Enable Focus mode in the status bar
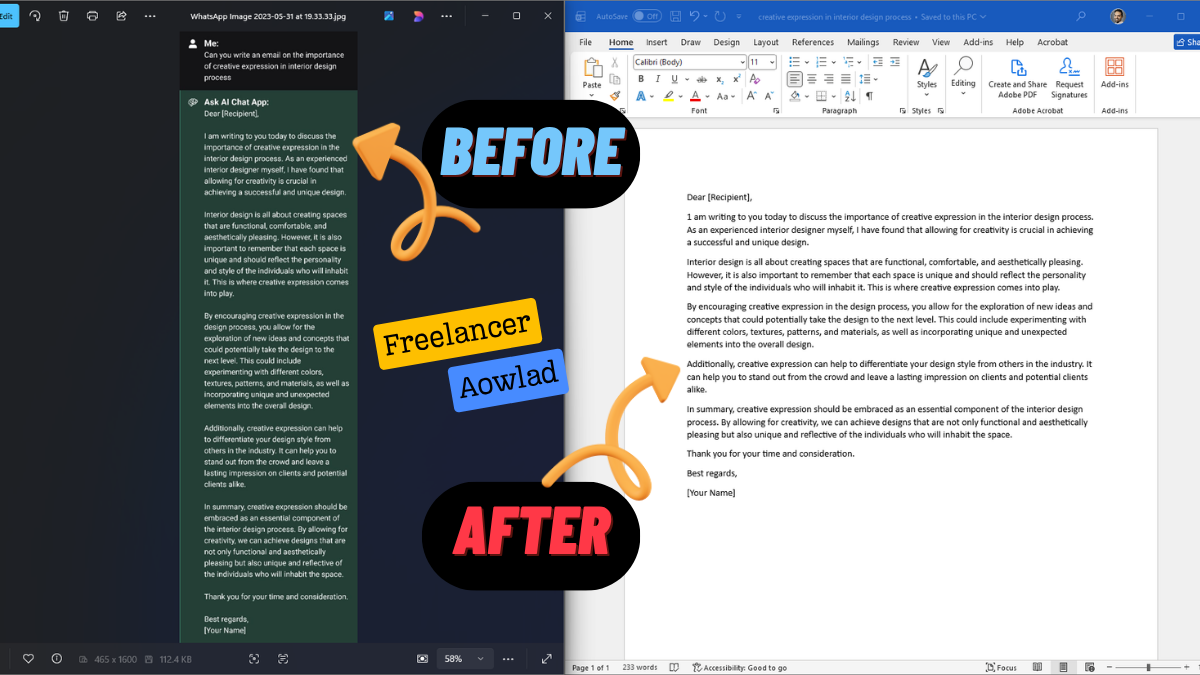 click(x=1001, y=666)
